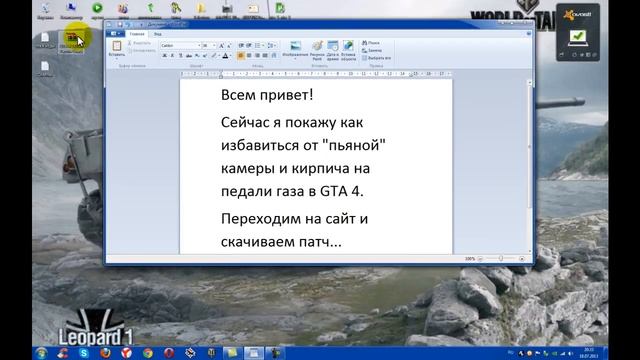Click Select all (Выбрать все)

coord(376,58)
